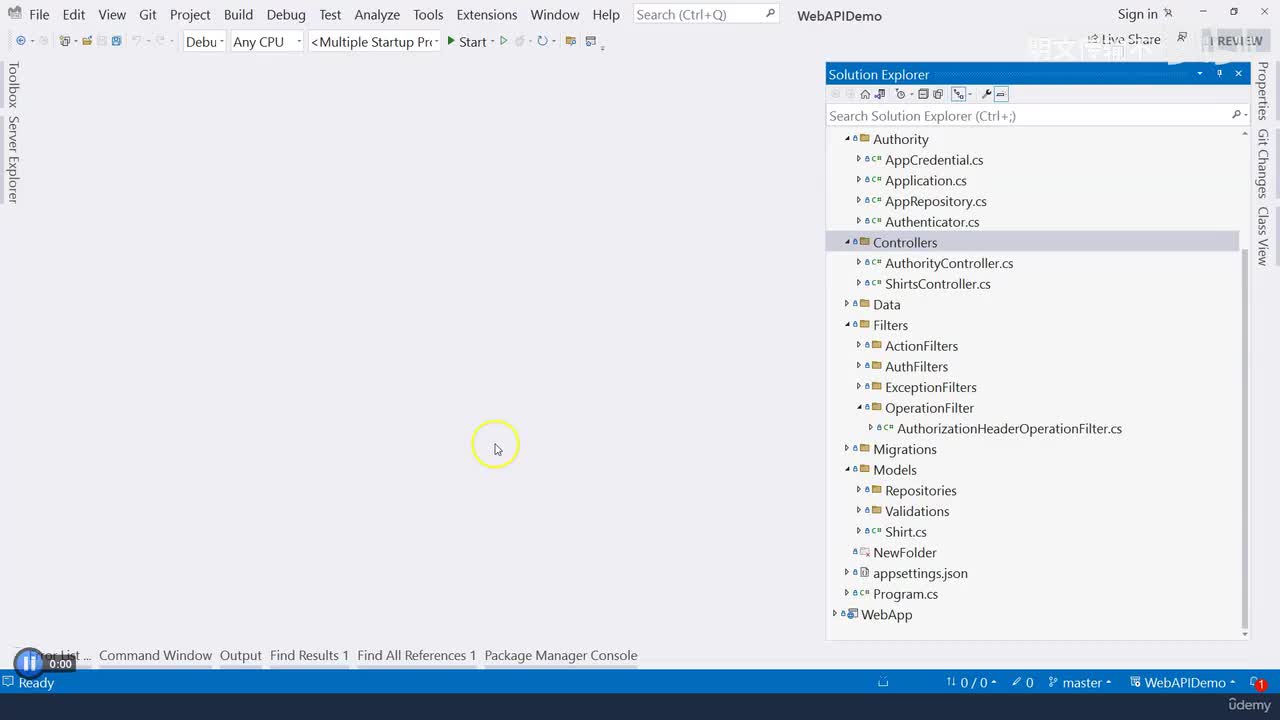Open the Debug configuration dropdown
Image resolution: width=1280 pixels, height=720 pixels.
coord(205,41)
